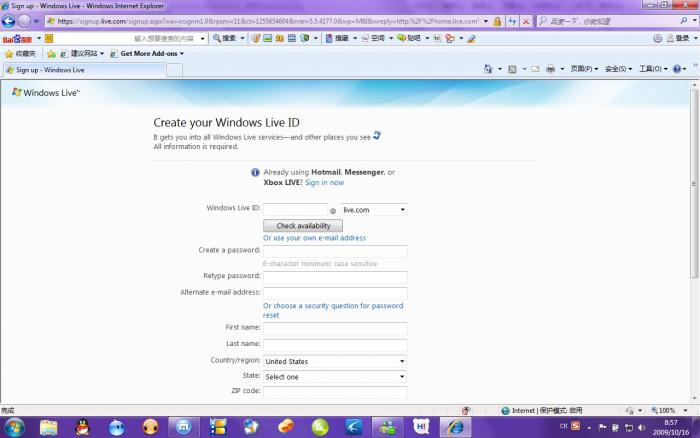Click 'Or use your own e-mail address' link
The image size is (700, 438).
[x=314, y=238]
